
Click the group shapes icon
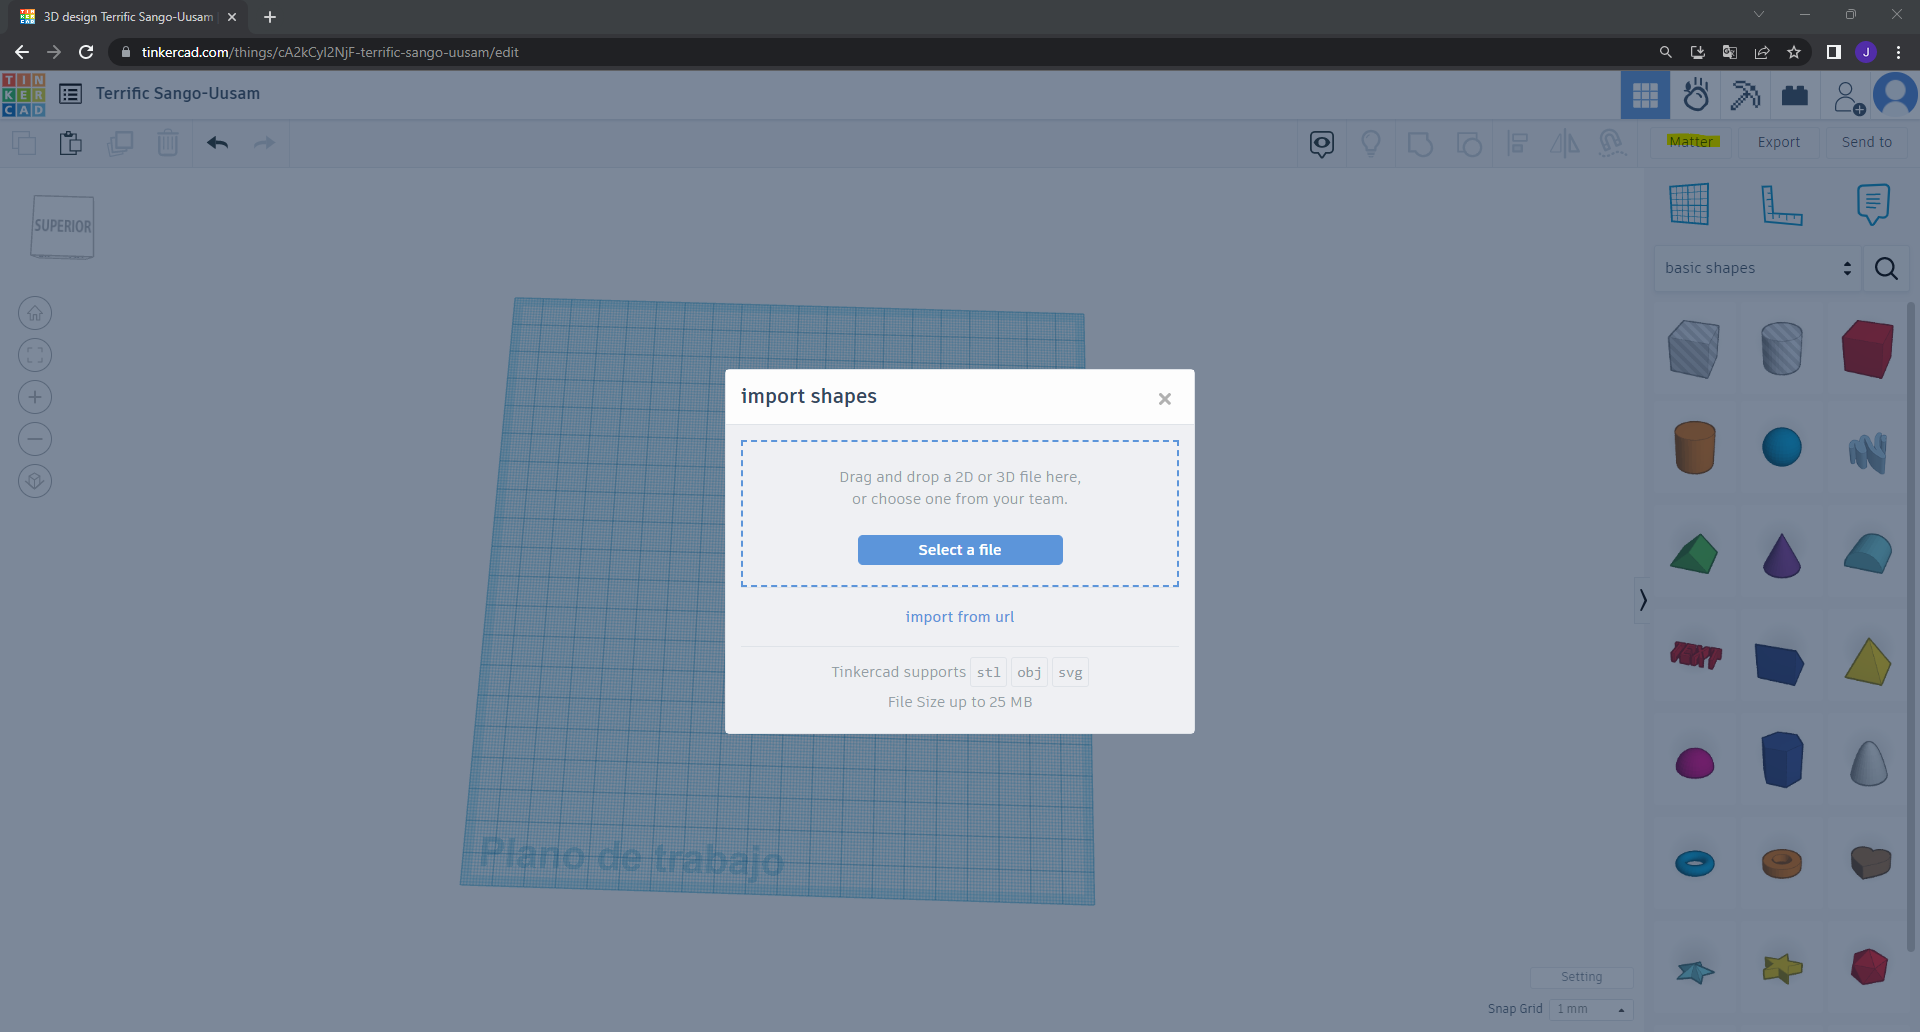click(1420, 144)
